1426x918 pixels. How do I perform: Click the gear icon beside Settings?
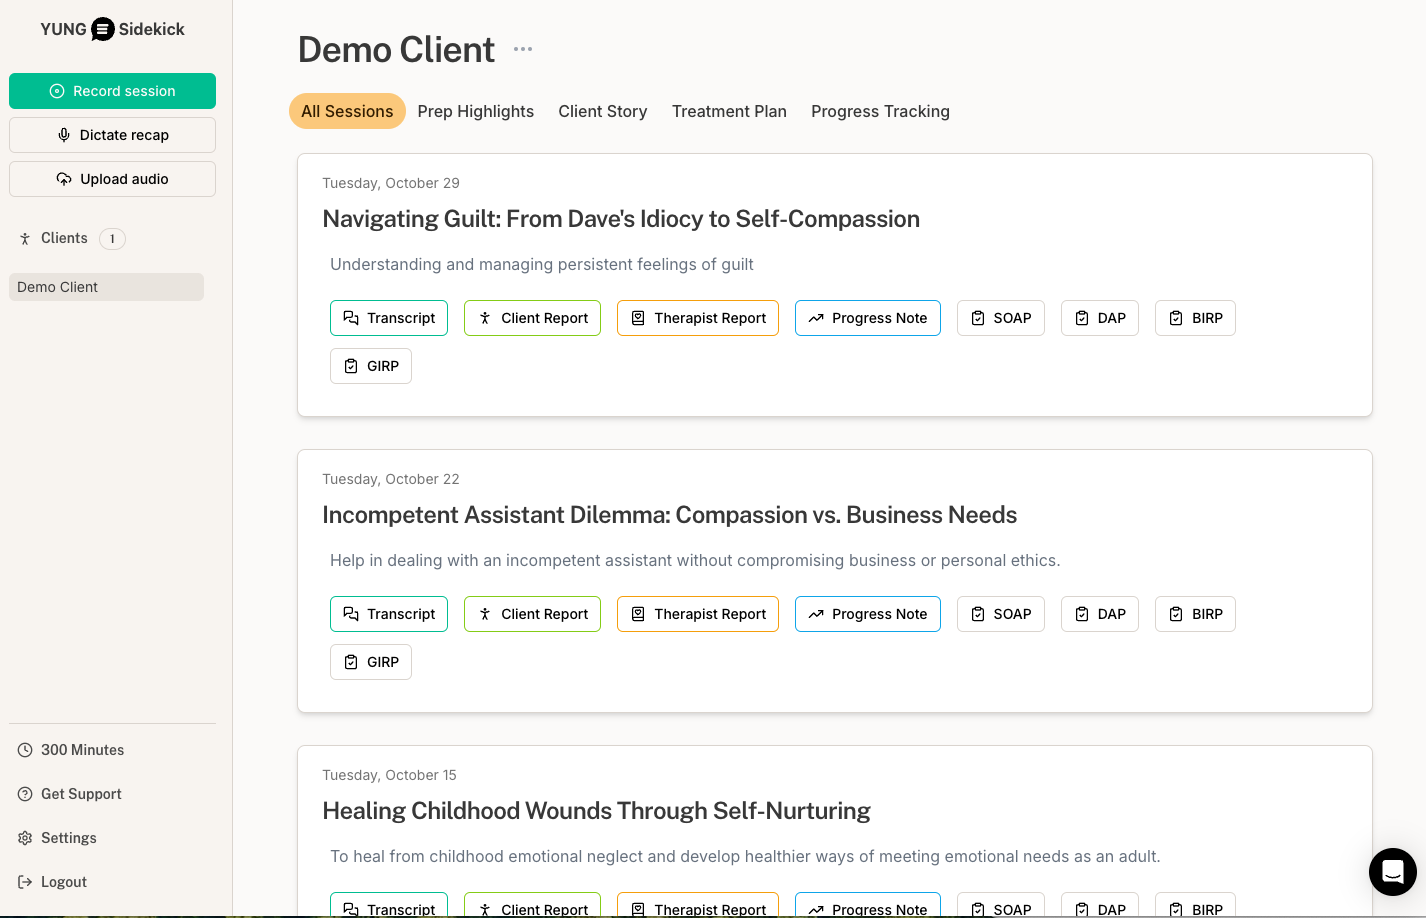click(25, 838)
